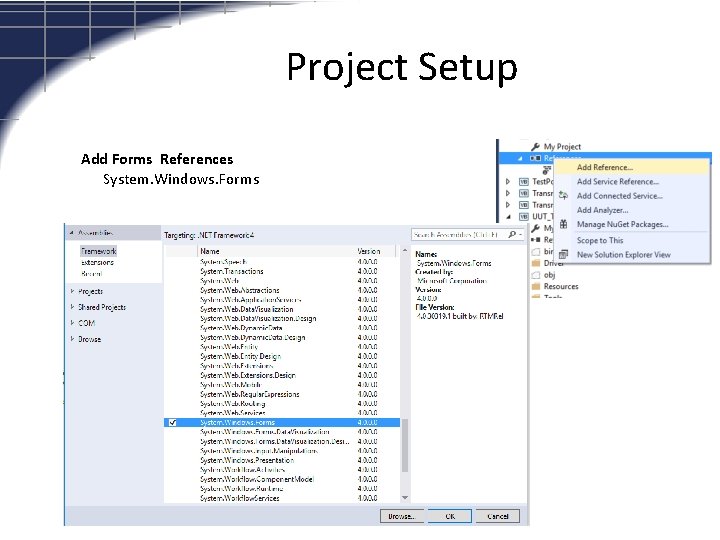
Task: Choose Add Reference... from context menu
Action: click(x=631, y=167)
